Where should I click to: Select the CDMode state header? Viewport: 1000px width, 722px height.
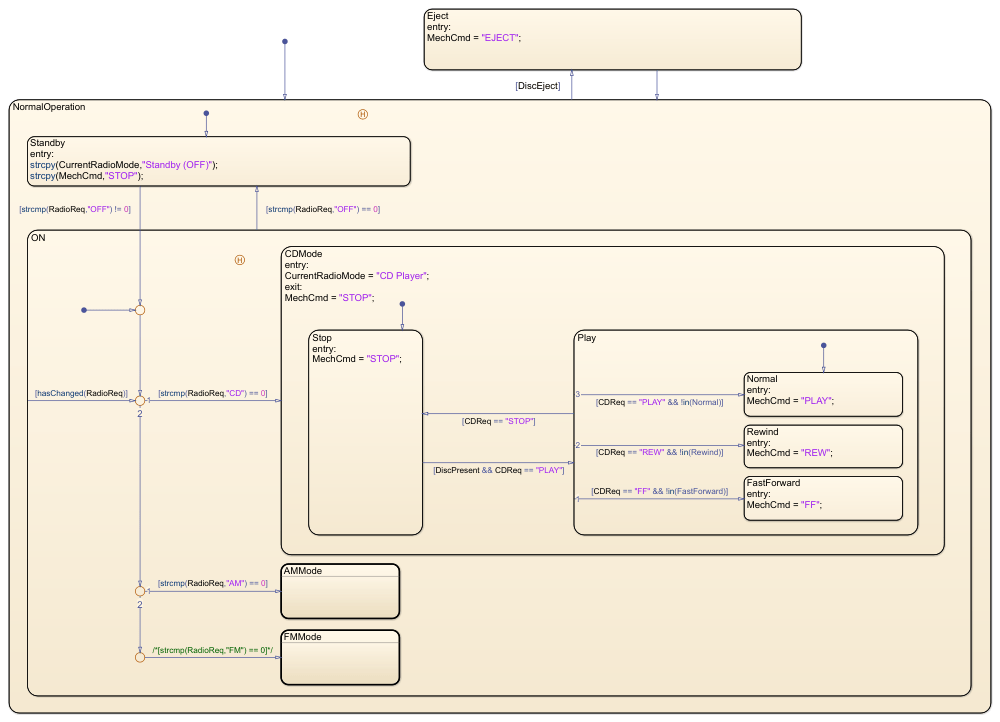[300, 253]
